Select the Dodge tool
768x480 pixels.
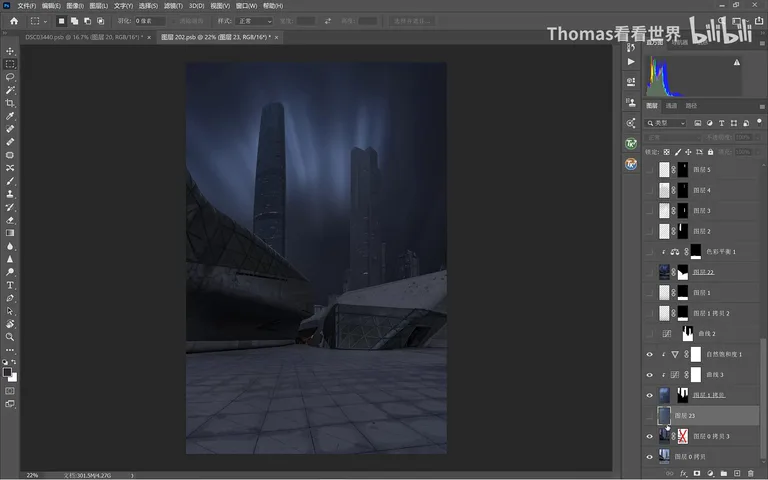click(10, 272)
